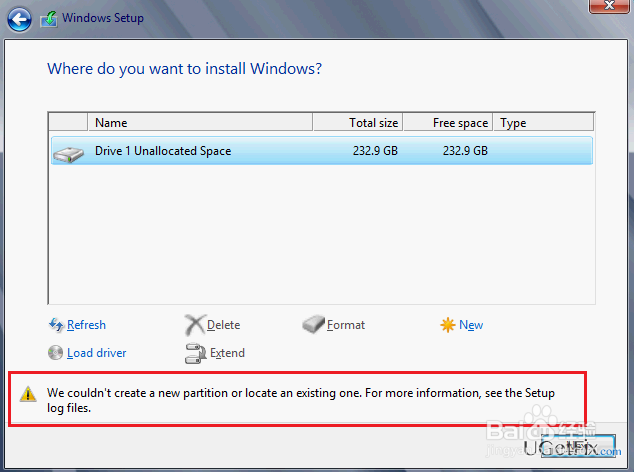The height and width of the screenshot is (472, 634).
Task: Click the Format drive icon
Action: point(313,324)
